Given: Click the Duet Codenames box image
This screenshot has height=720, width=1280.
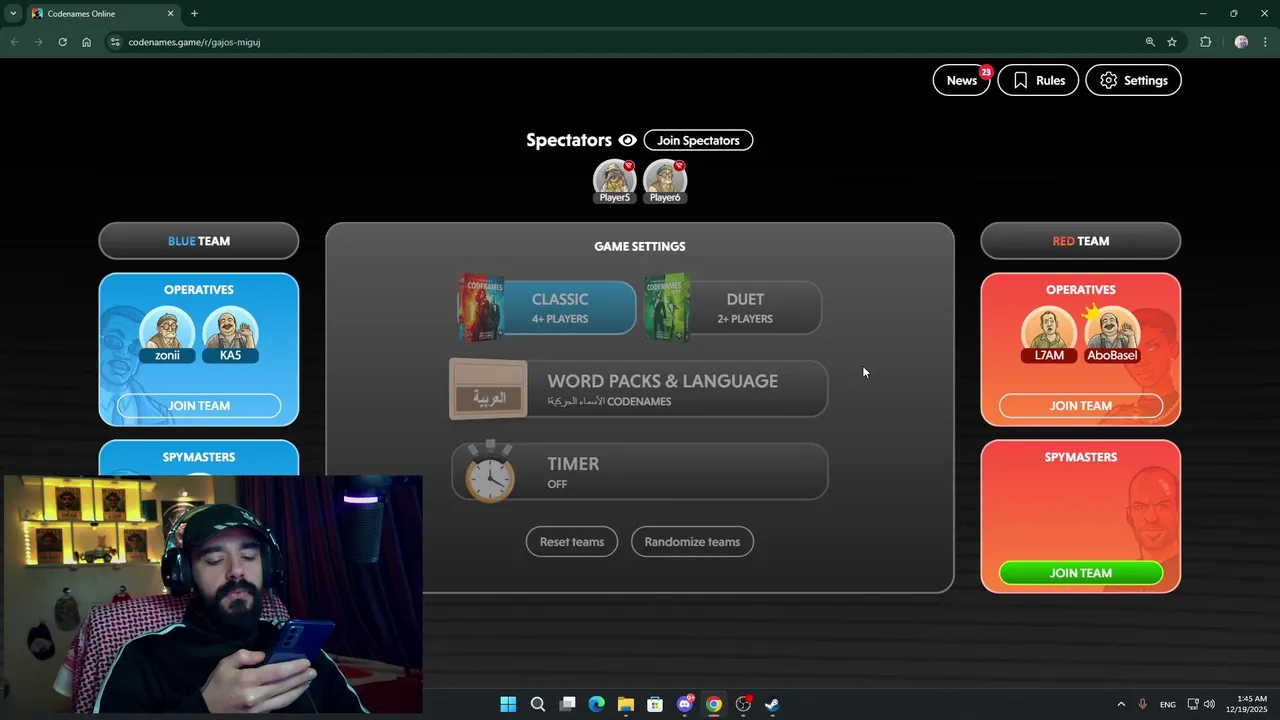Looking at the screenshot, I should (x=667, y=308).
